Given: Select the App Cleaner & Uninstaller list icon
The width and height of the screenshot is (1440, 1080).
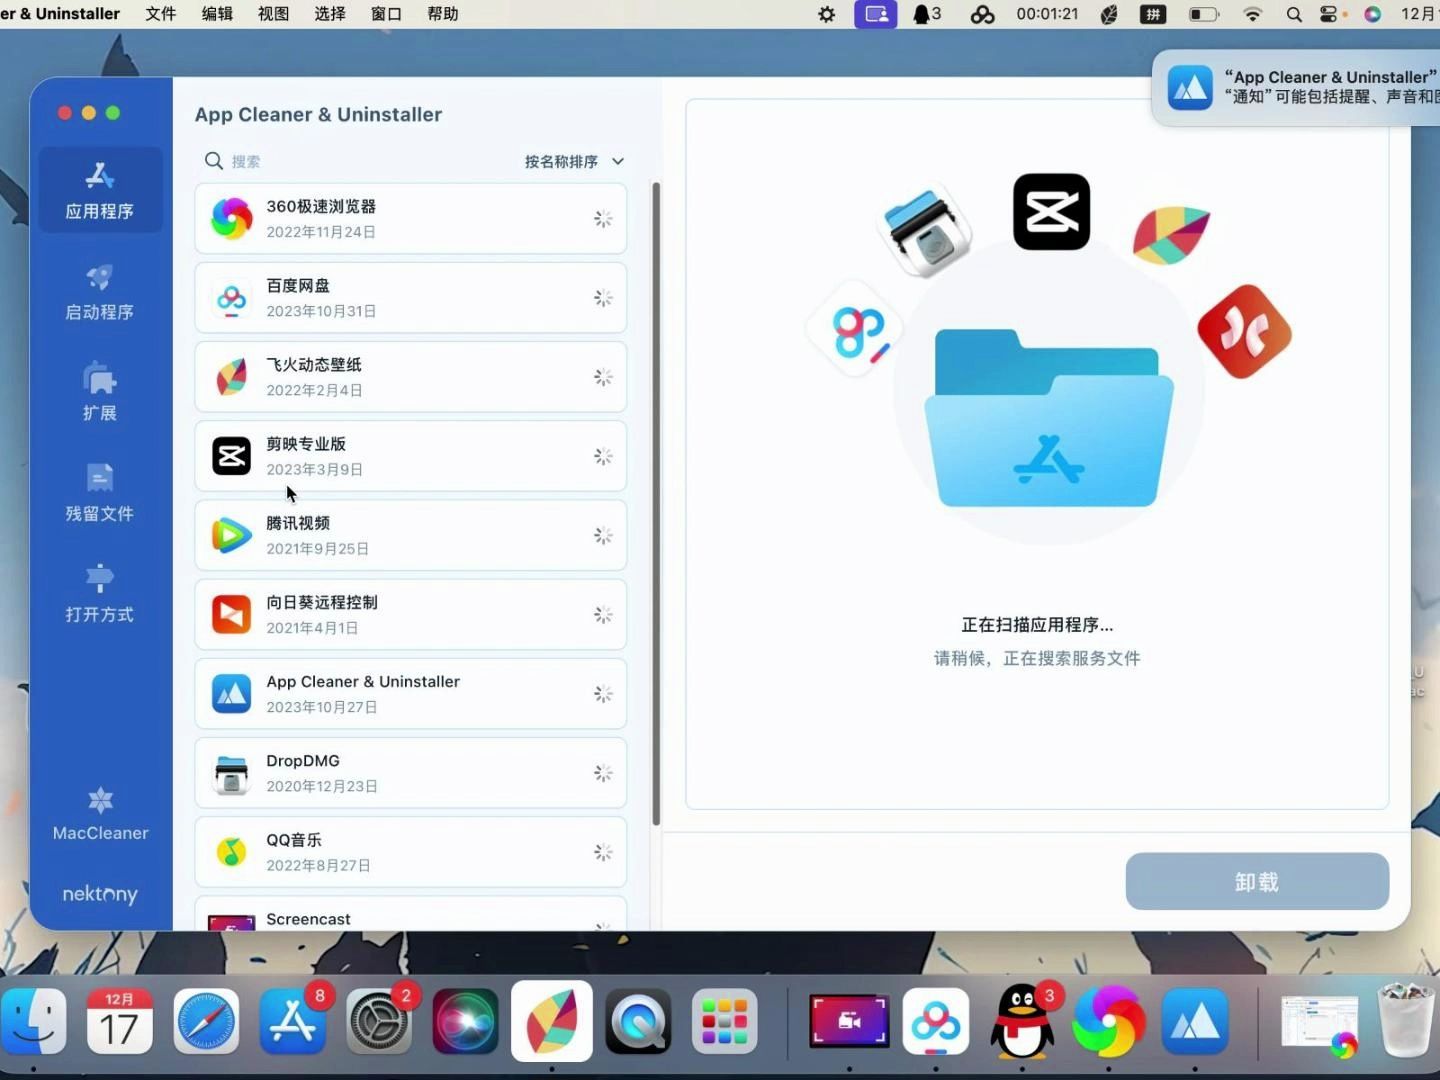Looking at the screenshot, I should click(231, 693).
